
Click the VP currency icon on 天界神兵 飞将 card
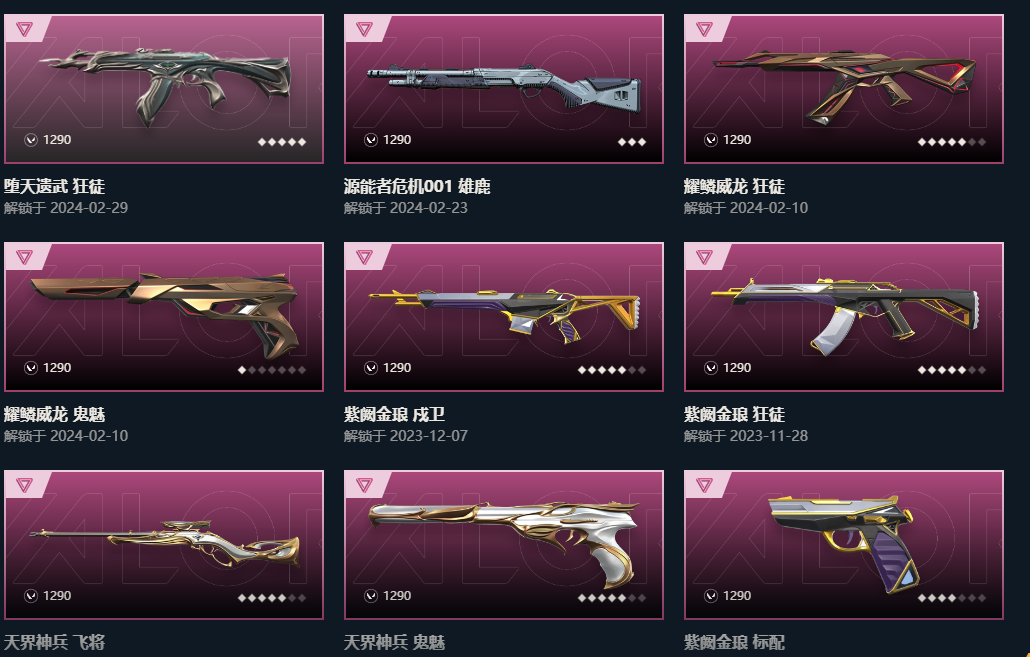tap(31, 596)
